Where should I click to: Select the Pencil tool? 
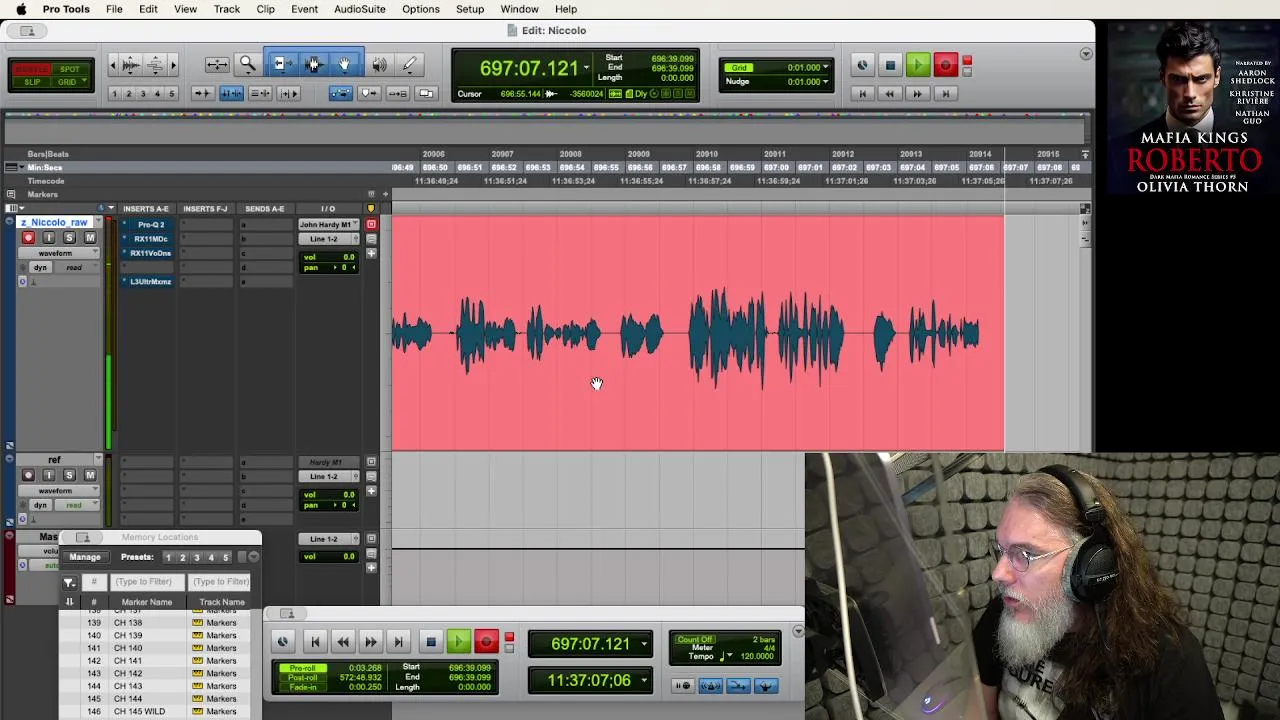409,65
